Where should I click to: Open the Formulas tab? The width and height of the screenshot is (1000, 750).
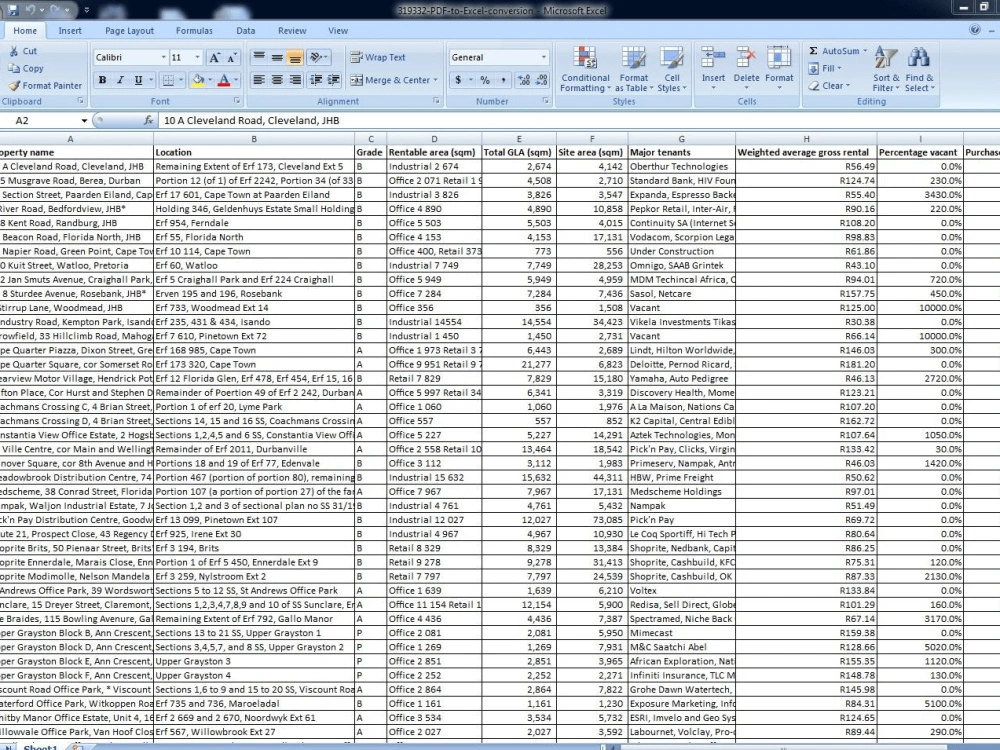[195, 31]
